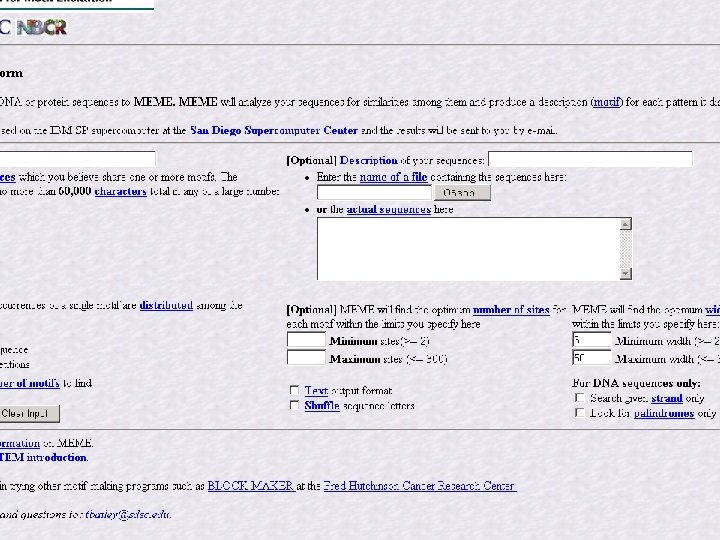Screen dimensions: 720x540
Task: Focus the Maximum width field
Action: pyautogui.click(x=592, y=358)
